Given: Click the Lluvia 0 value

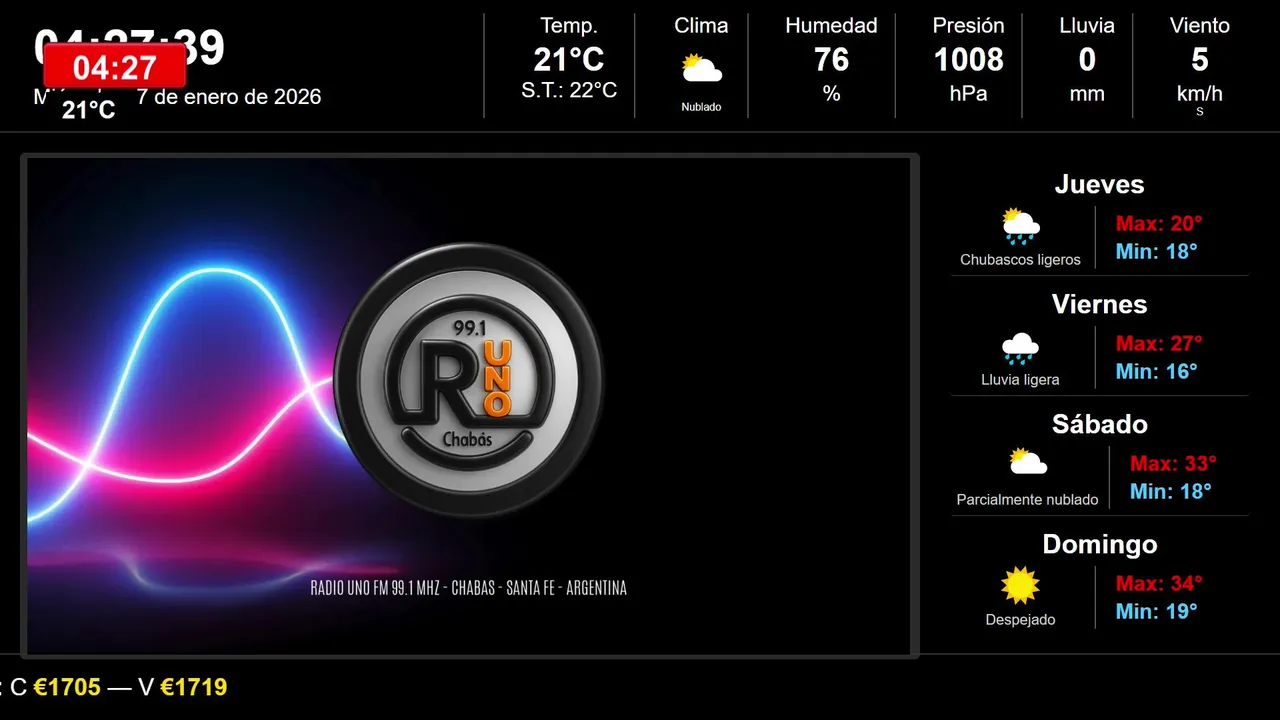Looking at the screenshot, I should (1087, 60).
